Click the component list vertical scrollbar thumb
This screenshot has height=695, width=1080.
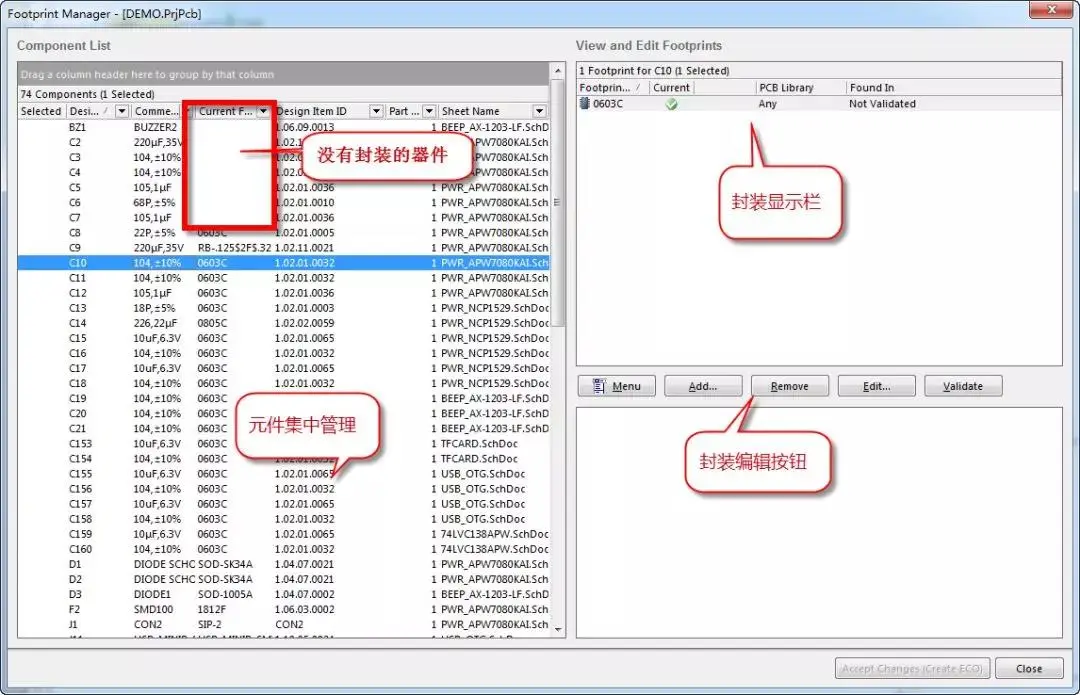pyautogui.click(x=559, y=203)
